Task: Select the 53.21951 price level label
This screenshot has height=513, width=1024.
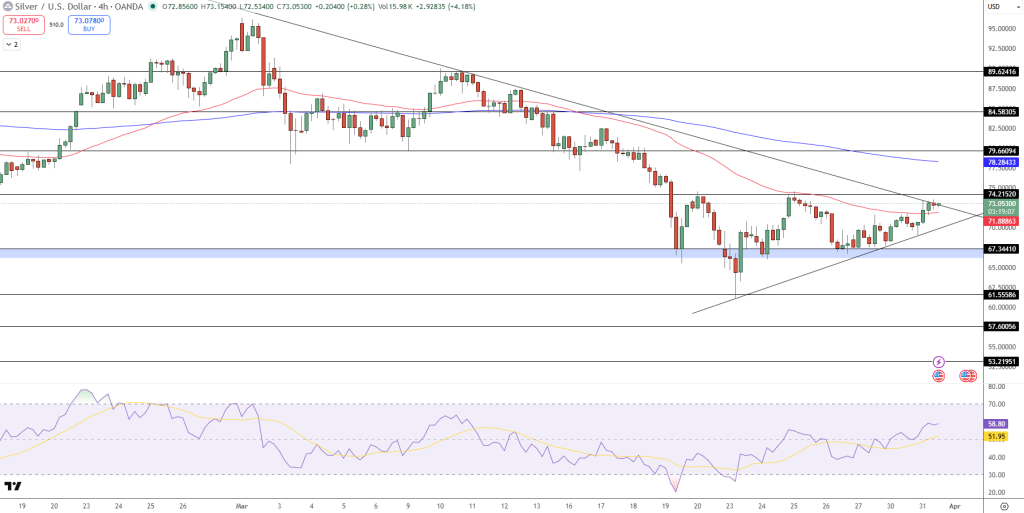Action: (x=1002, y=362)
